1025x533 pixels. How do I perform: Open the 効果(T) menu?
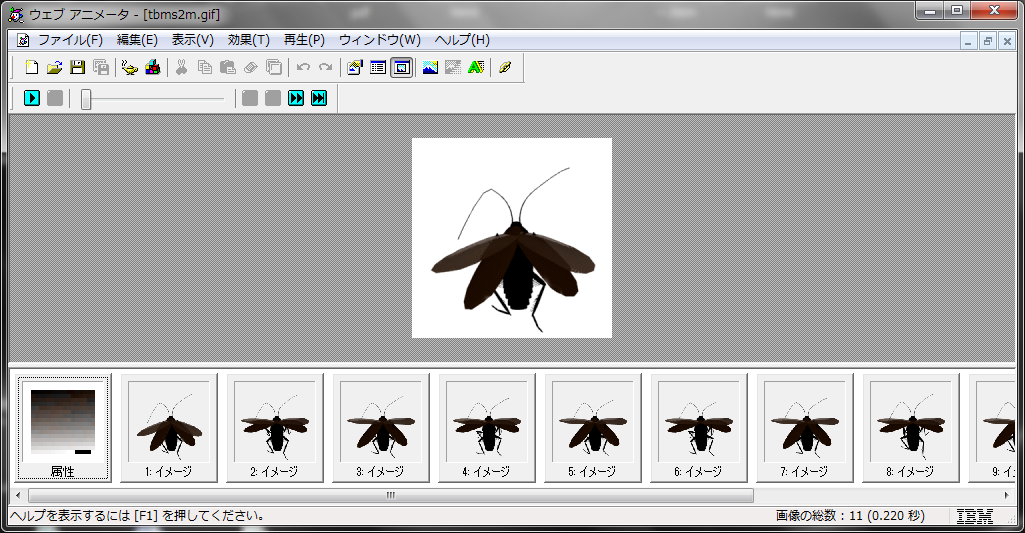(x=248, y=40)
